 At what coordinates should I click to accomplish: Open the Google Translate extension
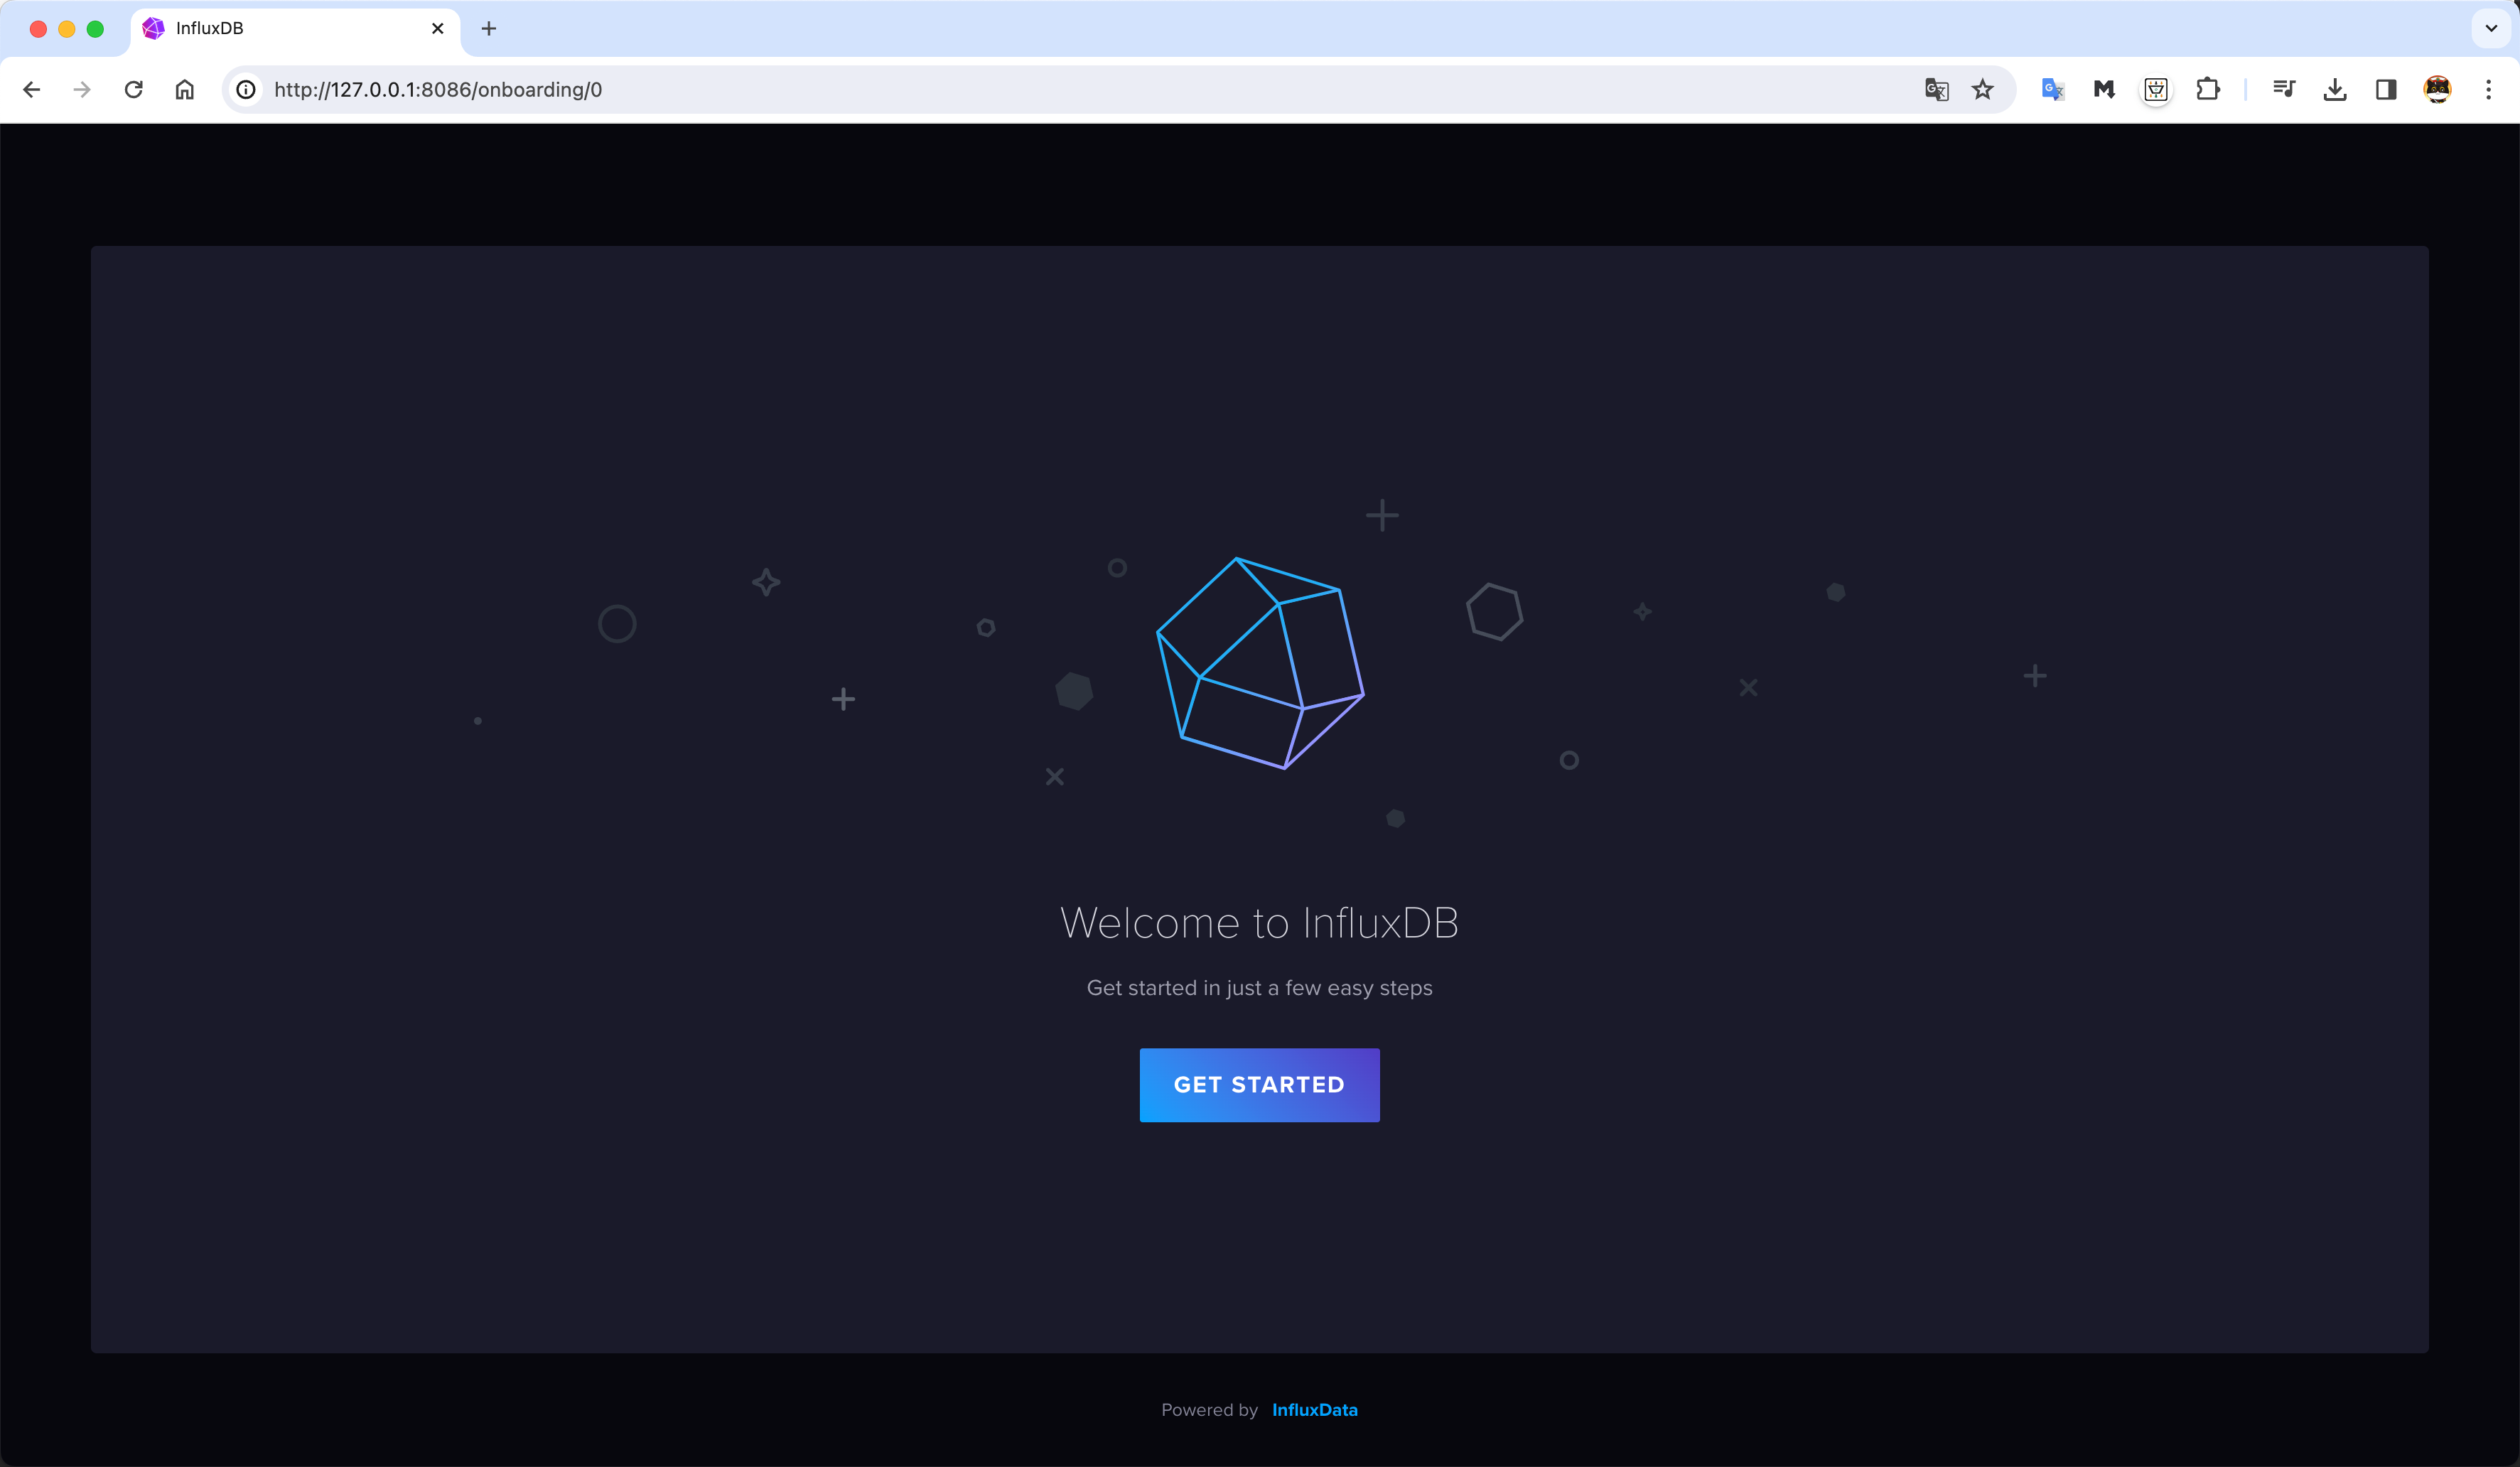click(x=2053, y=90)
